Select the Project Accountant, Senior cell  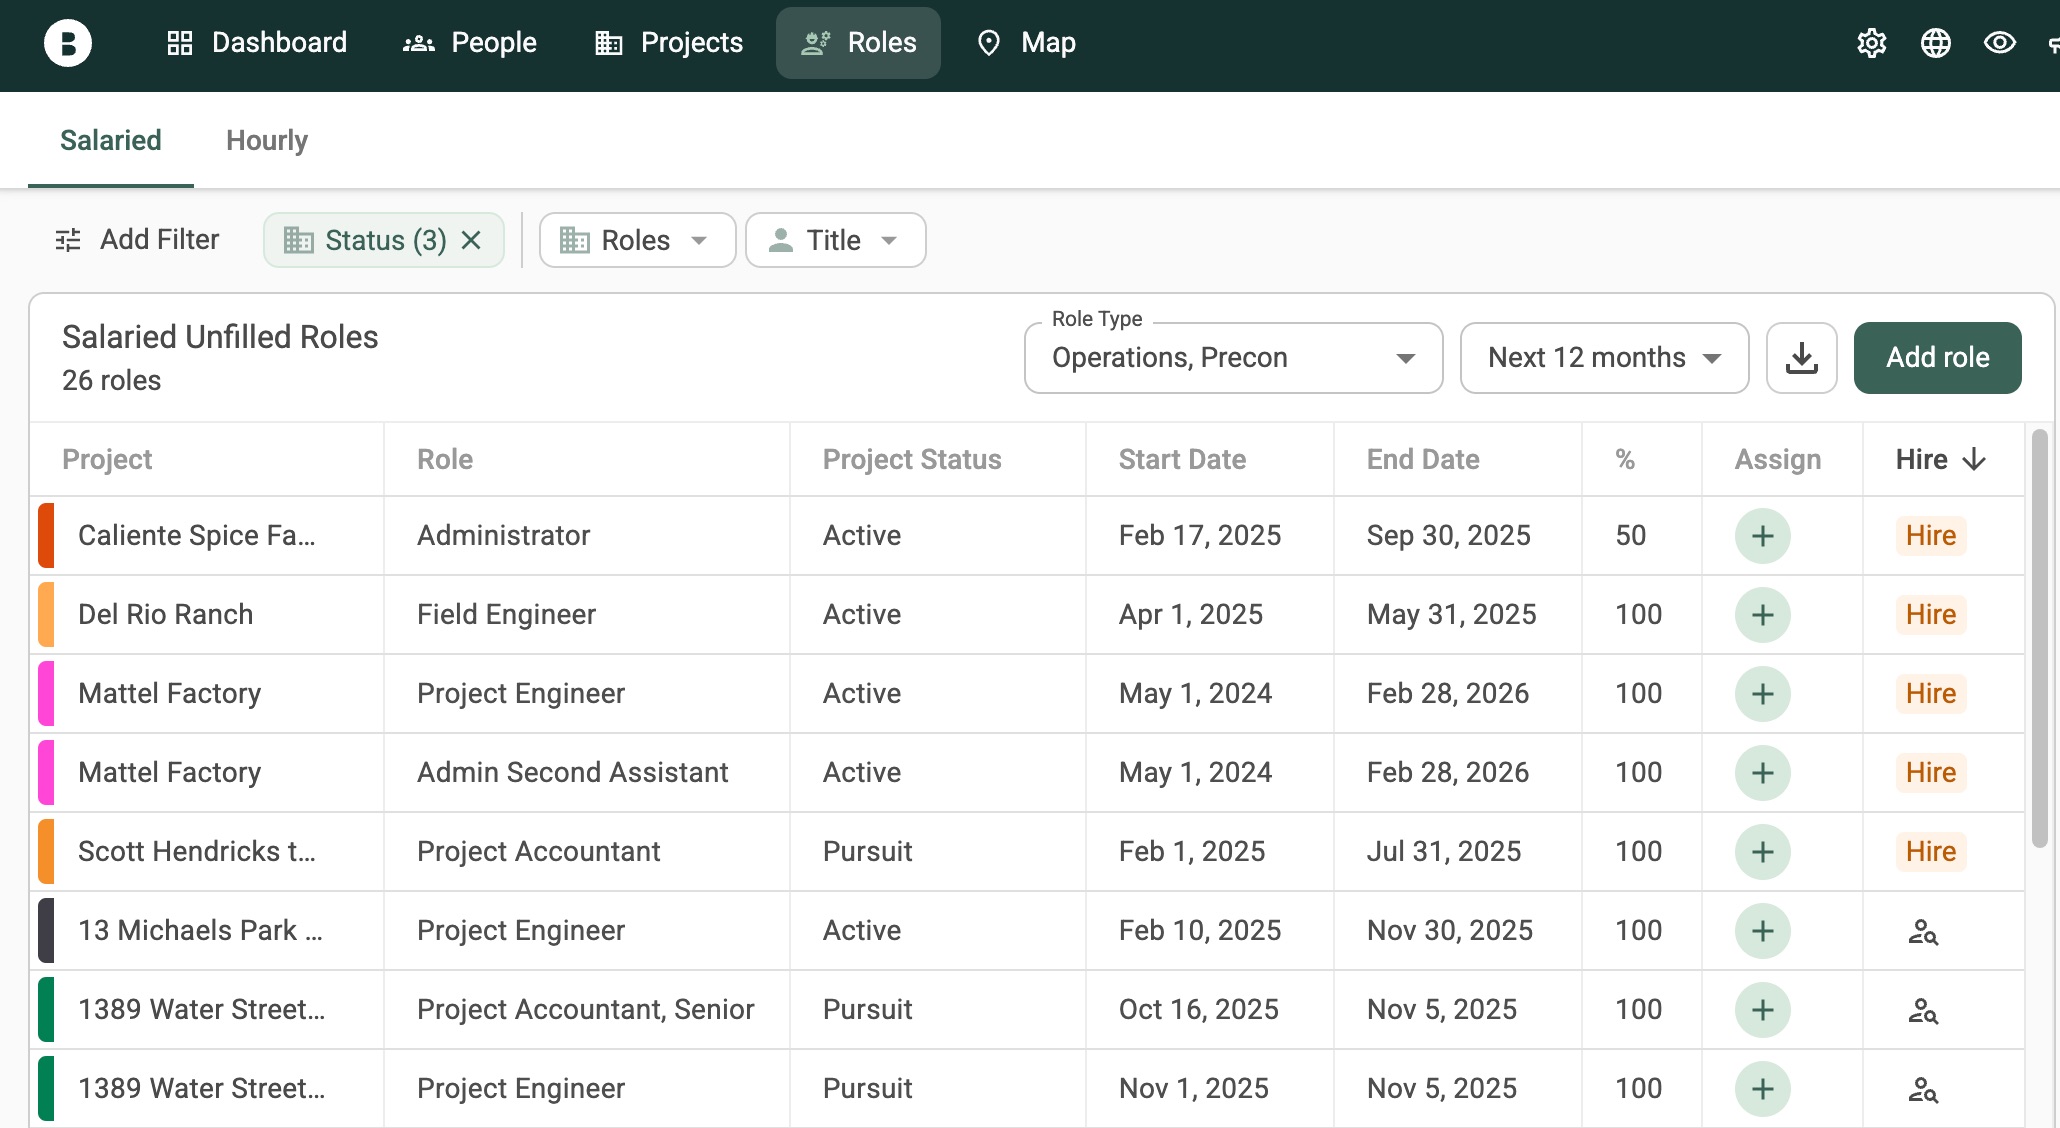[x=585, y=1010]
